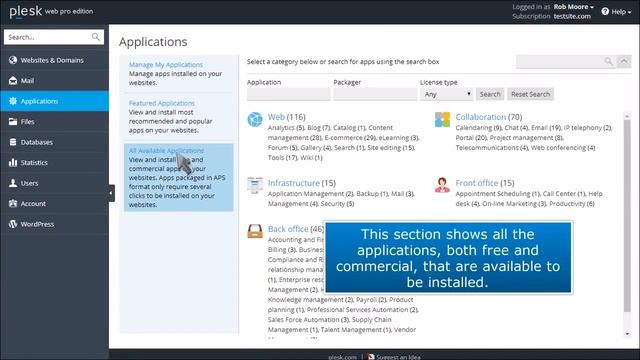Open the Web category link
Image resolution: width=640 pixels, height=360 pixels.
276,117
